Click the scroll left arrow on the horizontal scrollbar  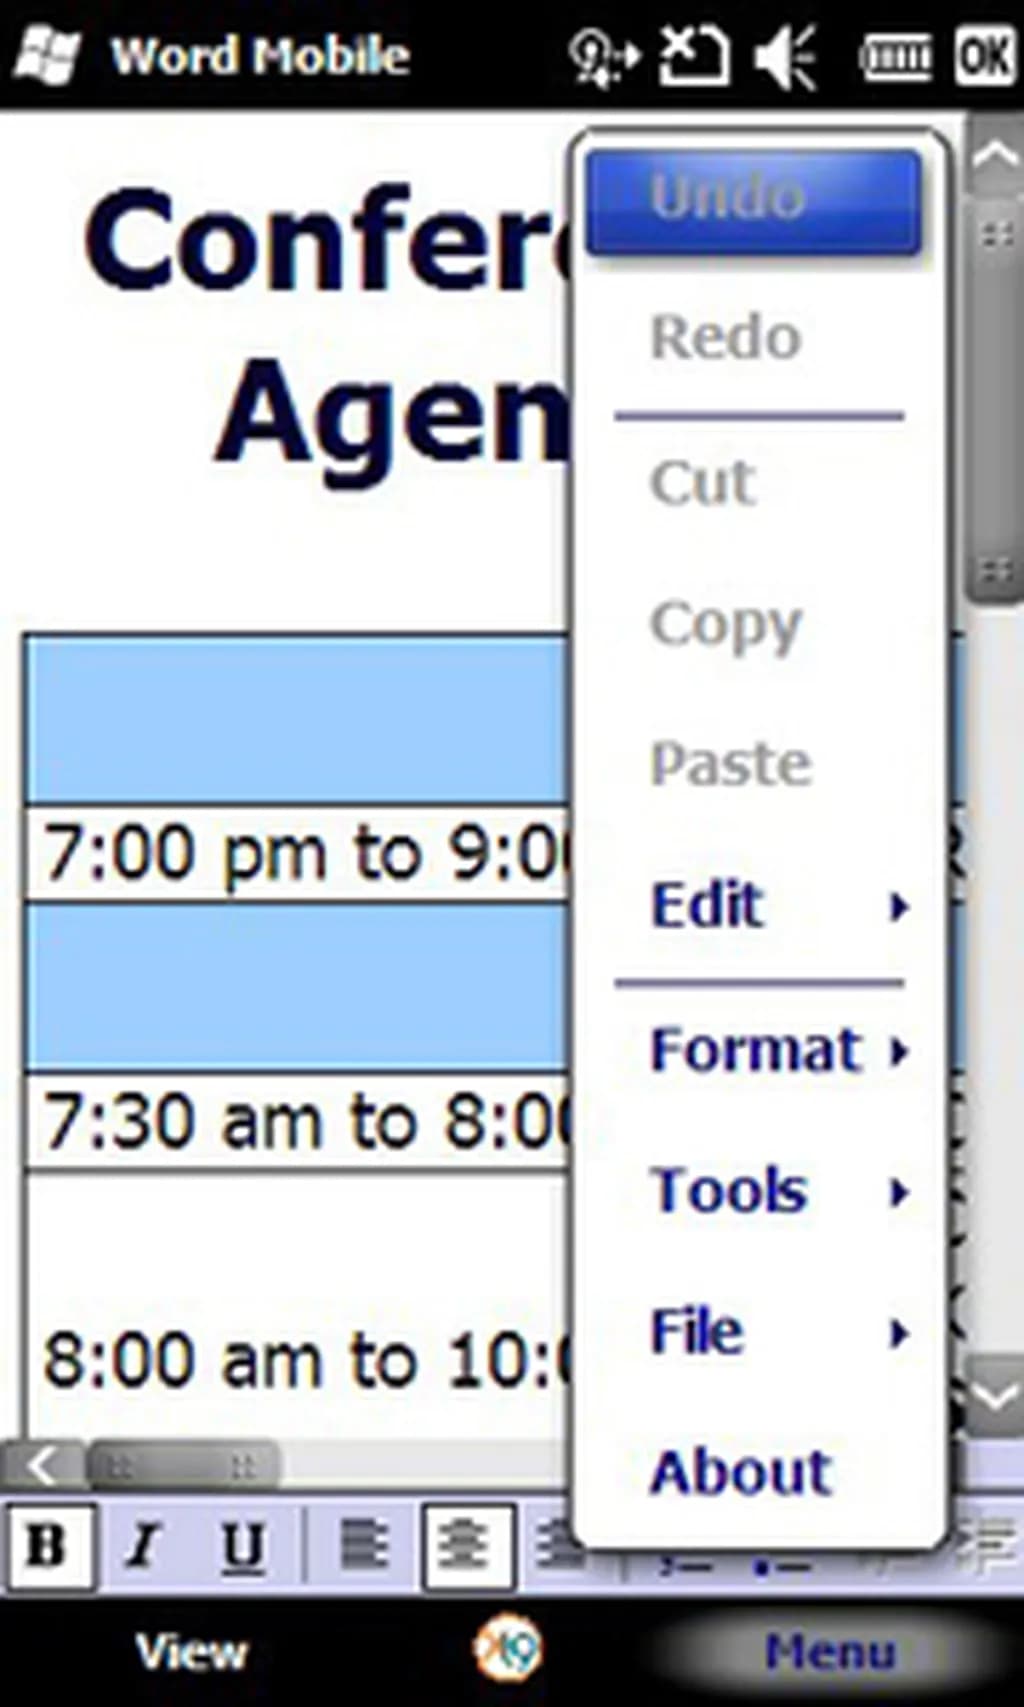(x=41, y=1466)
